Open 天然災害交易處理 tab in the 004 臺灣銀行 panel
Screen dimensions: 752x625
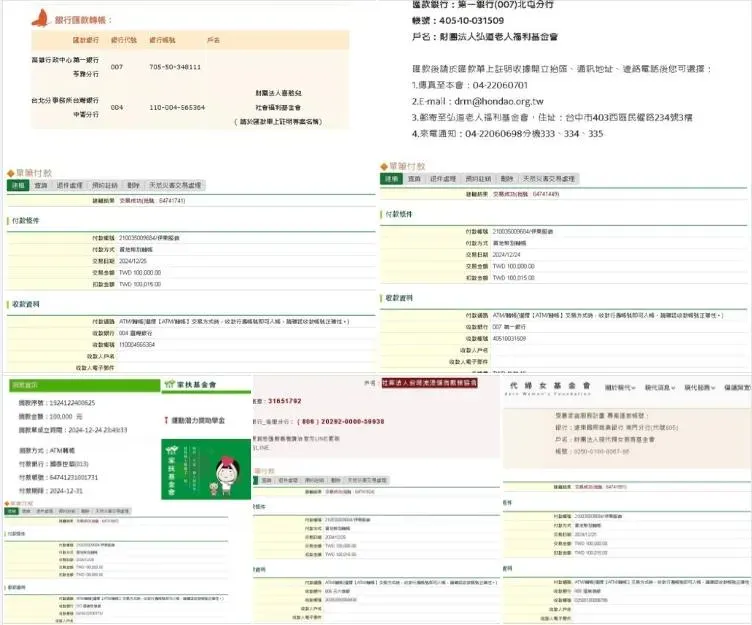(175, 185)
